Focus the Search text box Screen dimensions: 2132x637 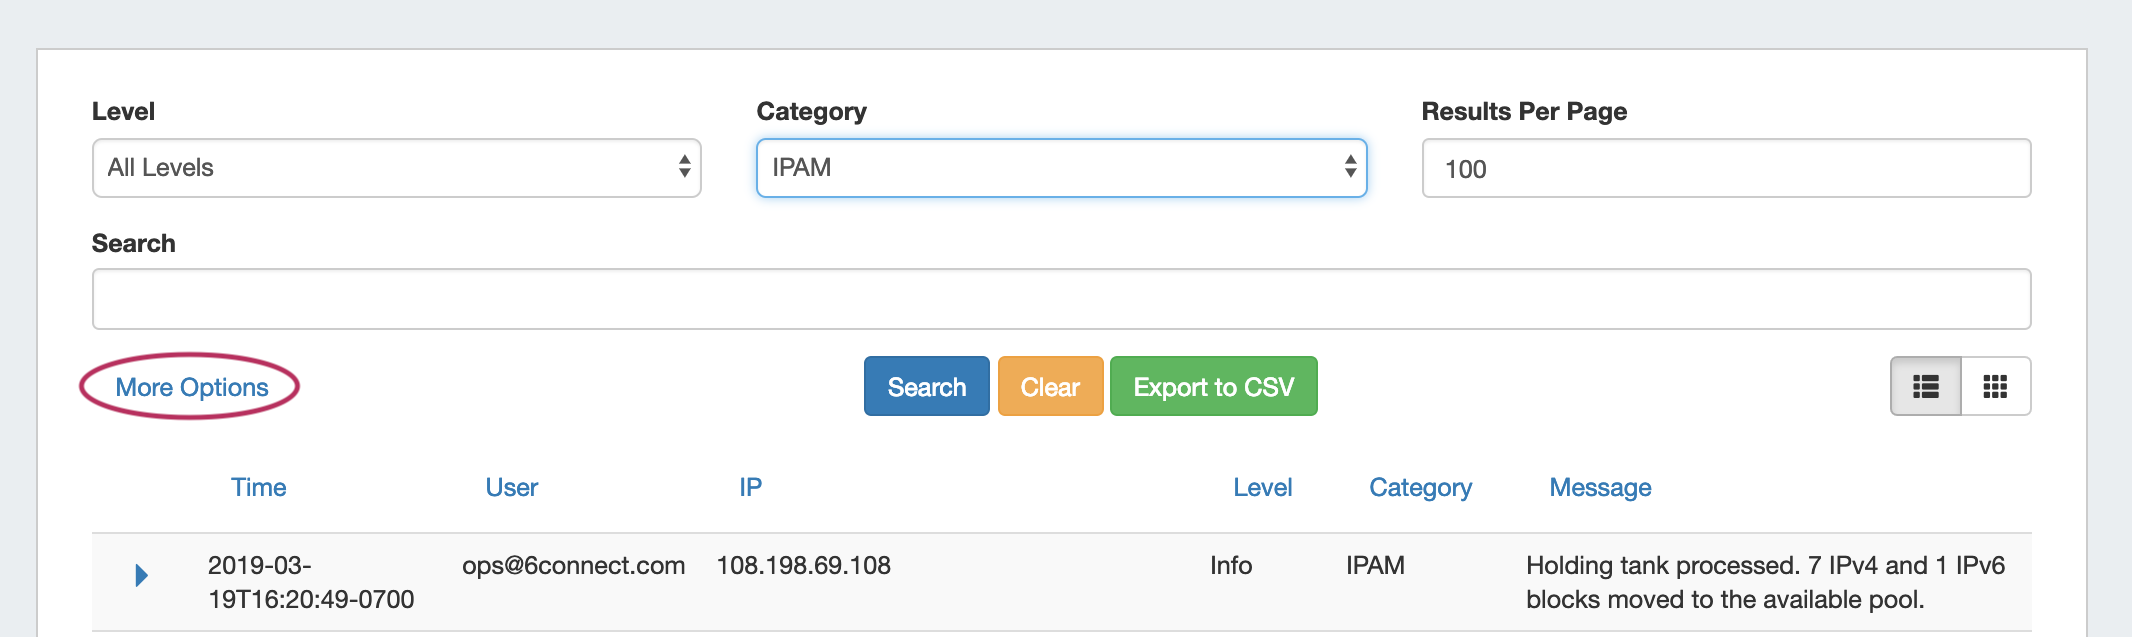(x=1061, y=299)
